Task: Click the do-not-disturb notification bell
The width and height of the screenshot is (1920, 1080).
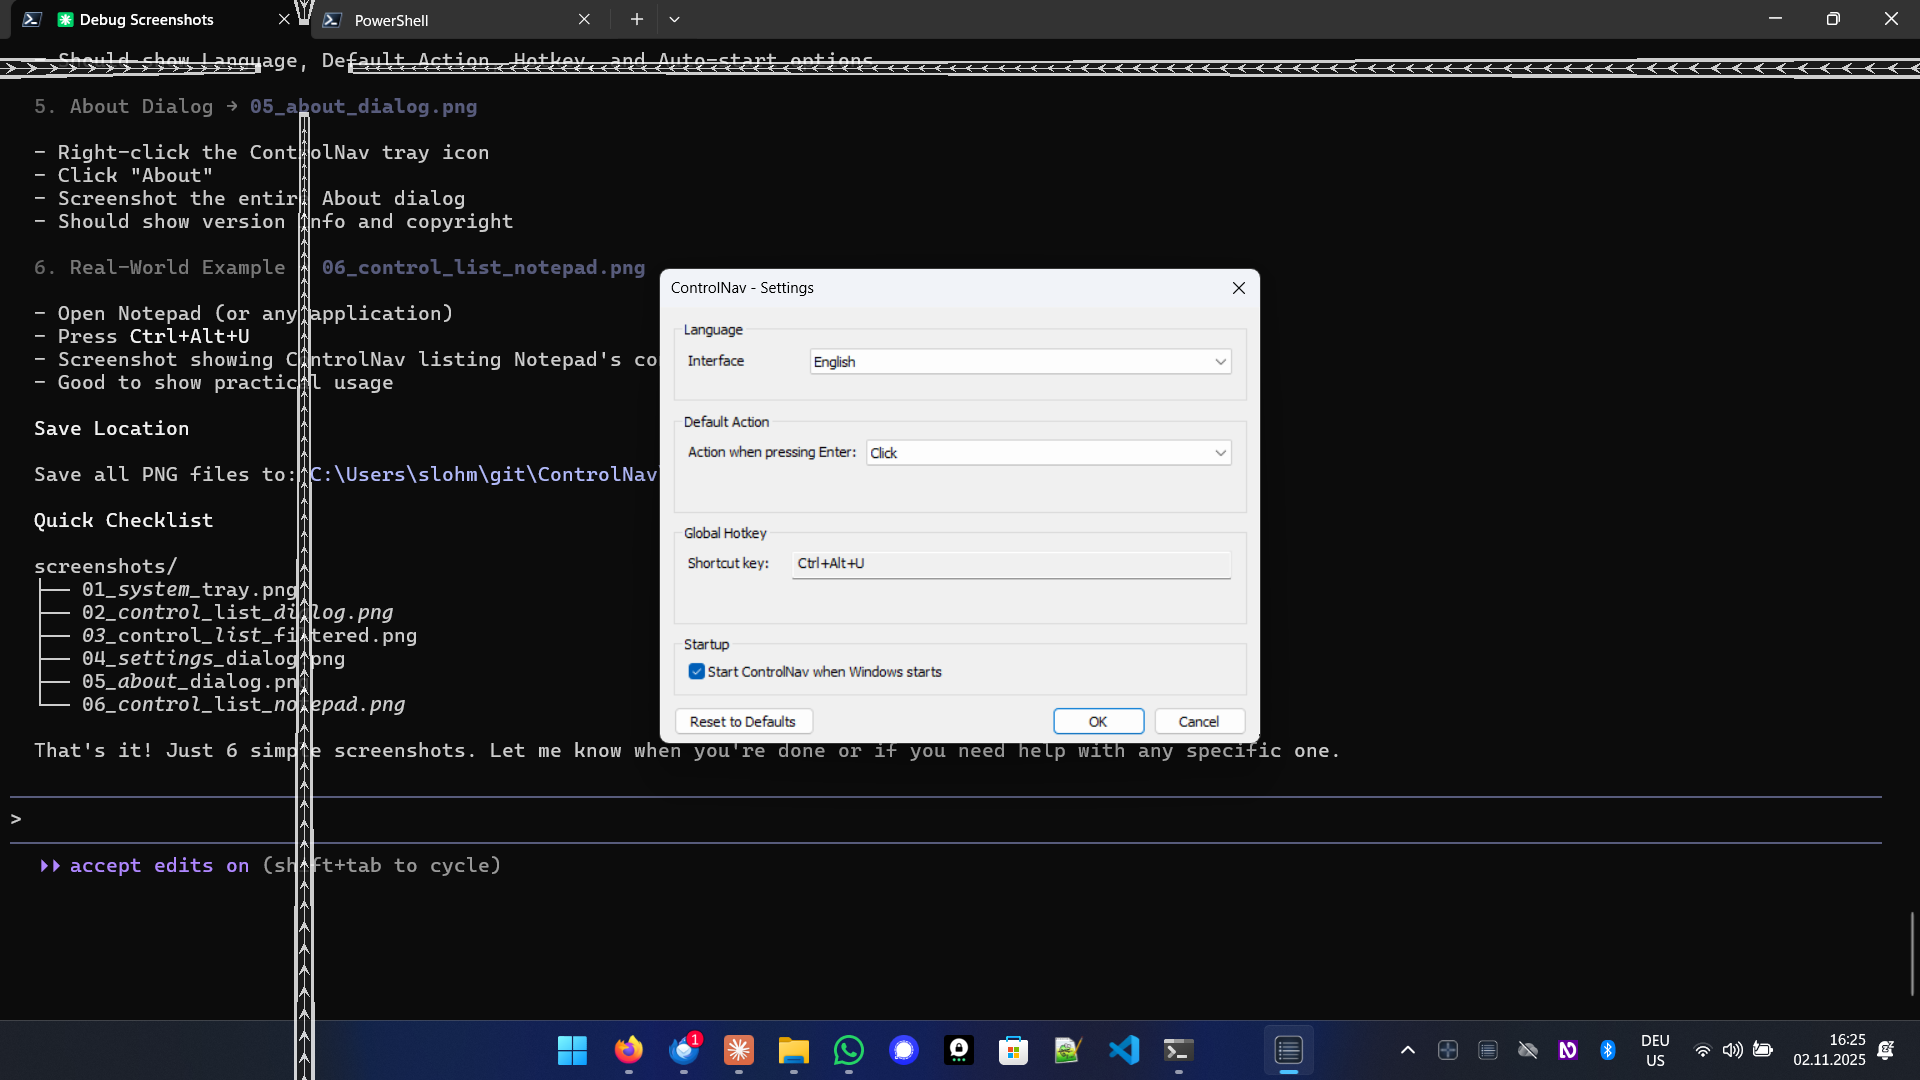Action: 1888,1050
